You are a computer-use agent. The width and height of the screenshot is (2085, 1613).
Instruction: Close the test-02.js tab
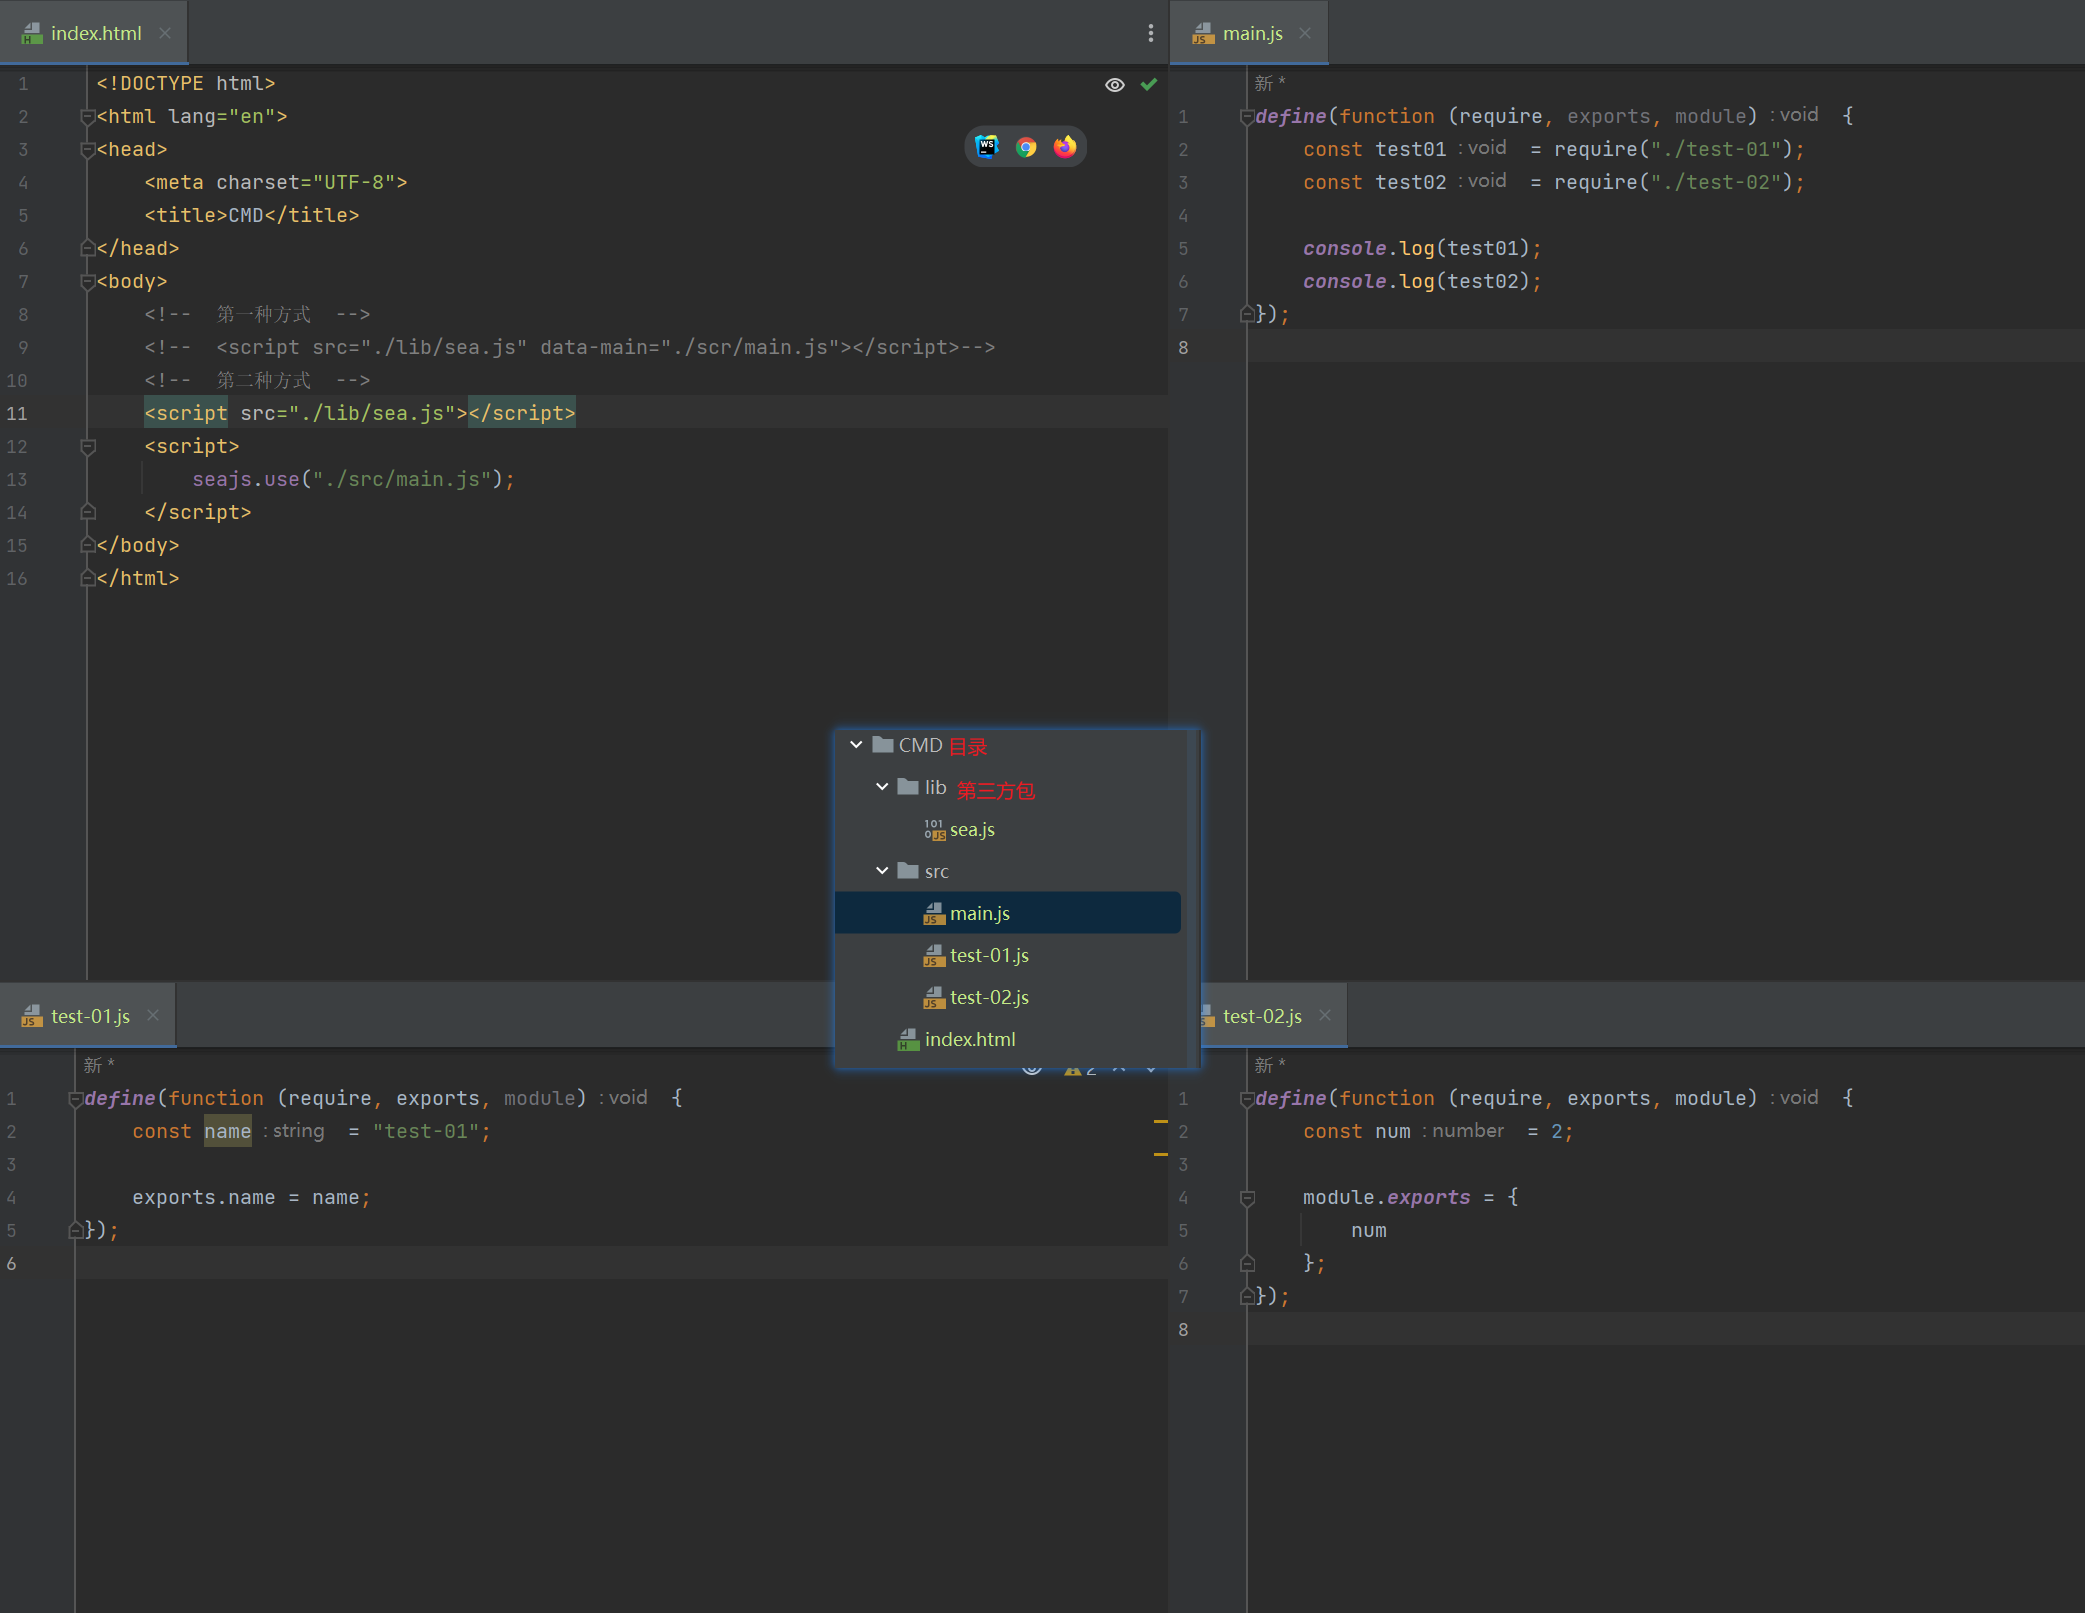click(1325, 1016)
